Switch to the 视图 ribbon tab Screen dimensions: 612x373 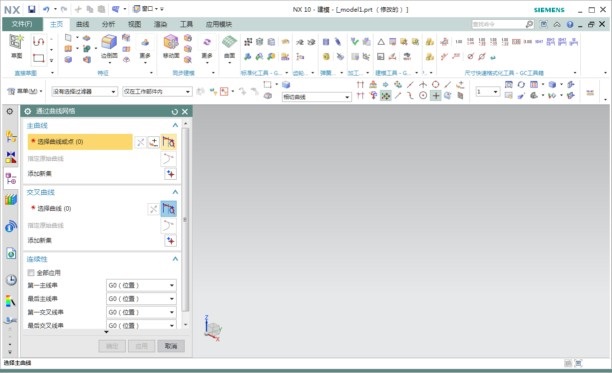pyautogui.click(x=135, y=24)
